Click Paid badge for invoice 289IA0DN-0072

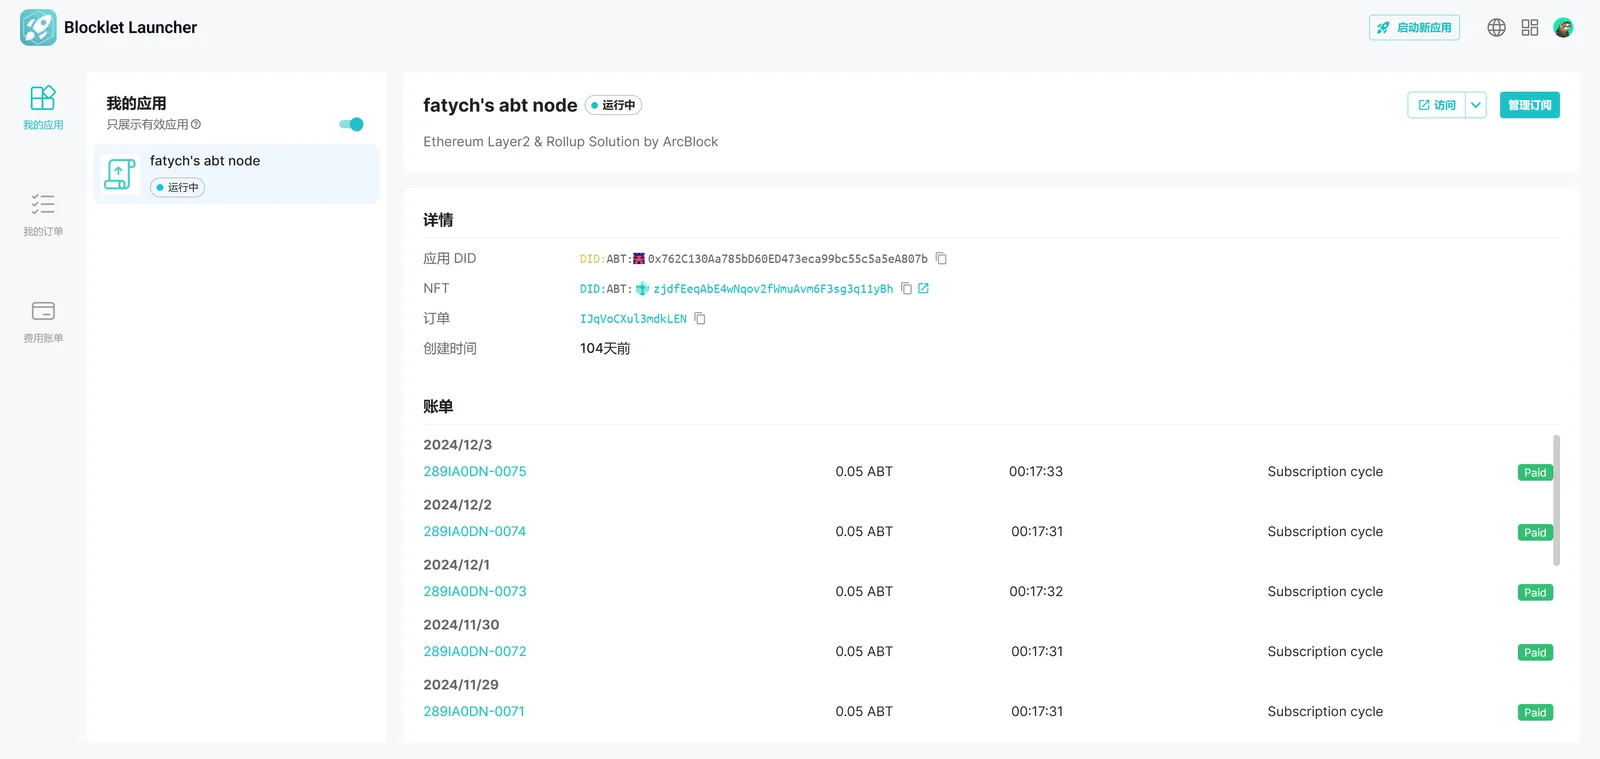(x=1535, y=653)
